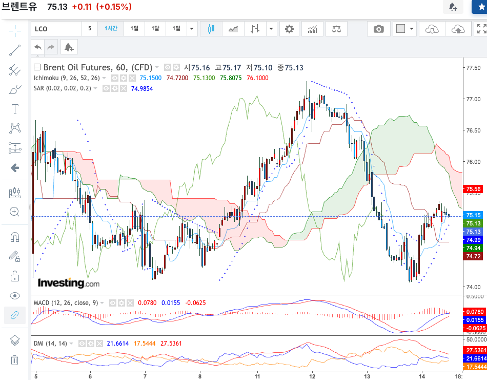
Task: Star Brent Oil as a favorite
Action: coord(480,7)
